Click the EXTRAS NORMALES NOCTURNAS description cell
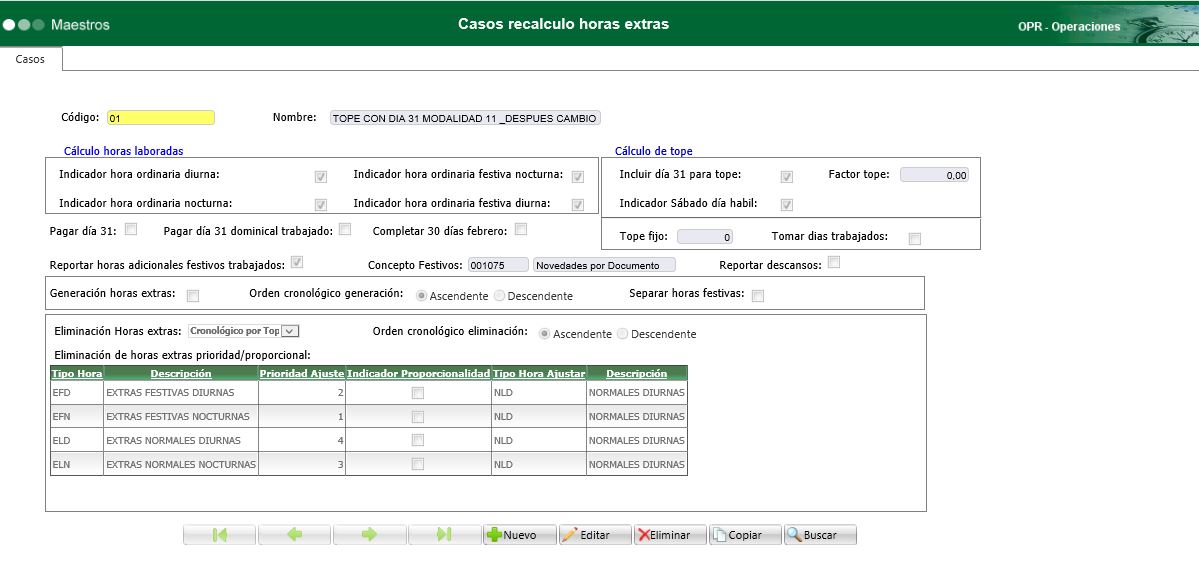Viewport: 1199px width, 570px height. pyautogui.click(x=180, y=464)
